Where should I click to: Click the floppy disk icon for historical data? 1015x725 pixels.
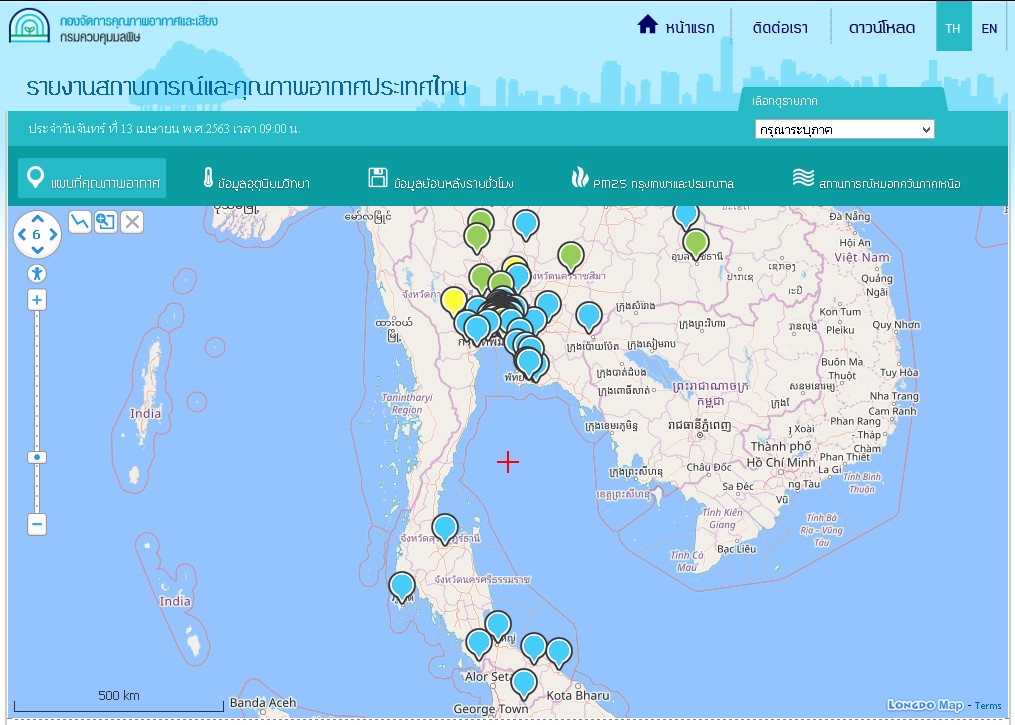(x=378, y=177)
